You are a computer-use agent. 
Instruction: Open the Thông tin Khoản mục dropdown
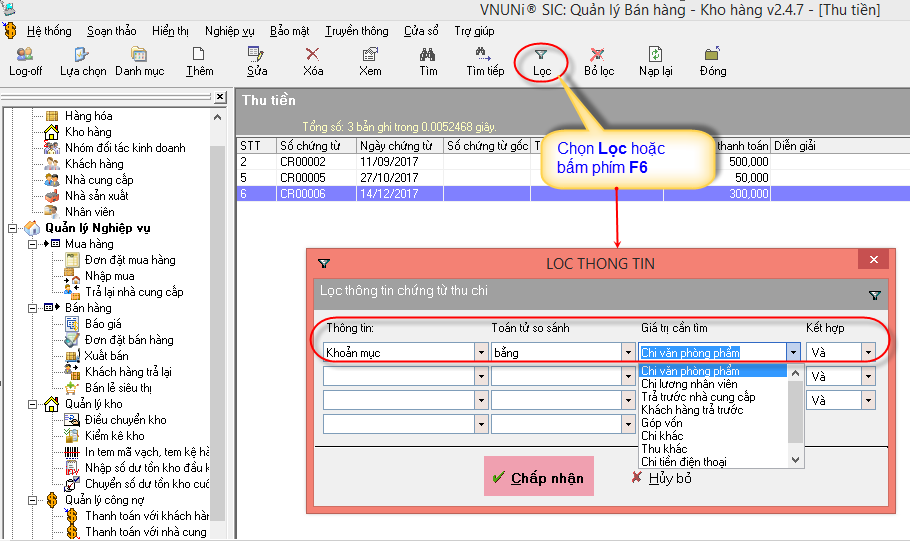point(480,352)
